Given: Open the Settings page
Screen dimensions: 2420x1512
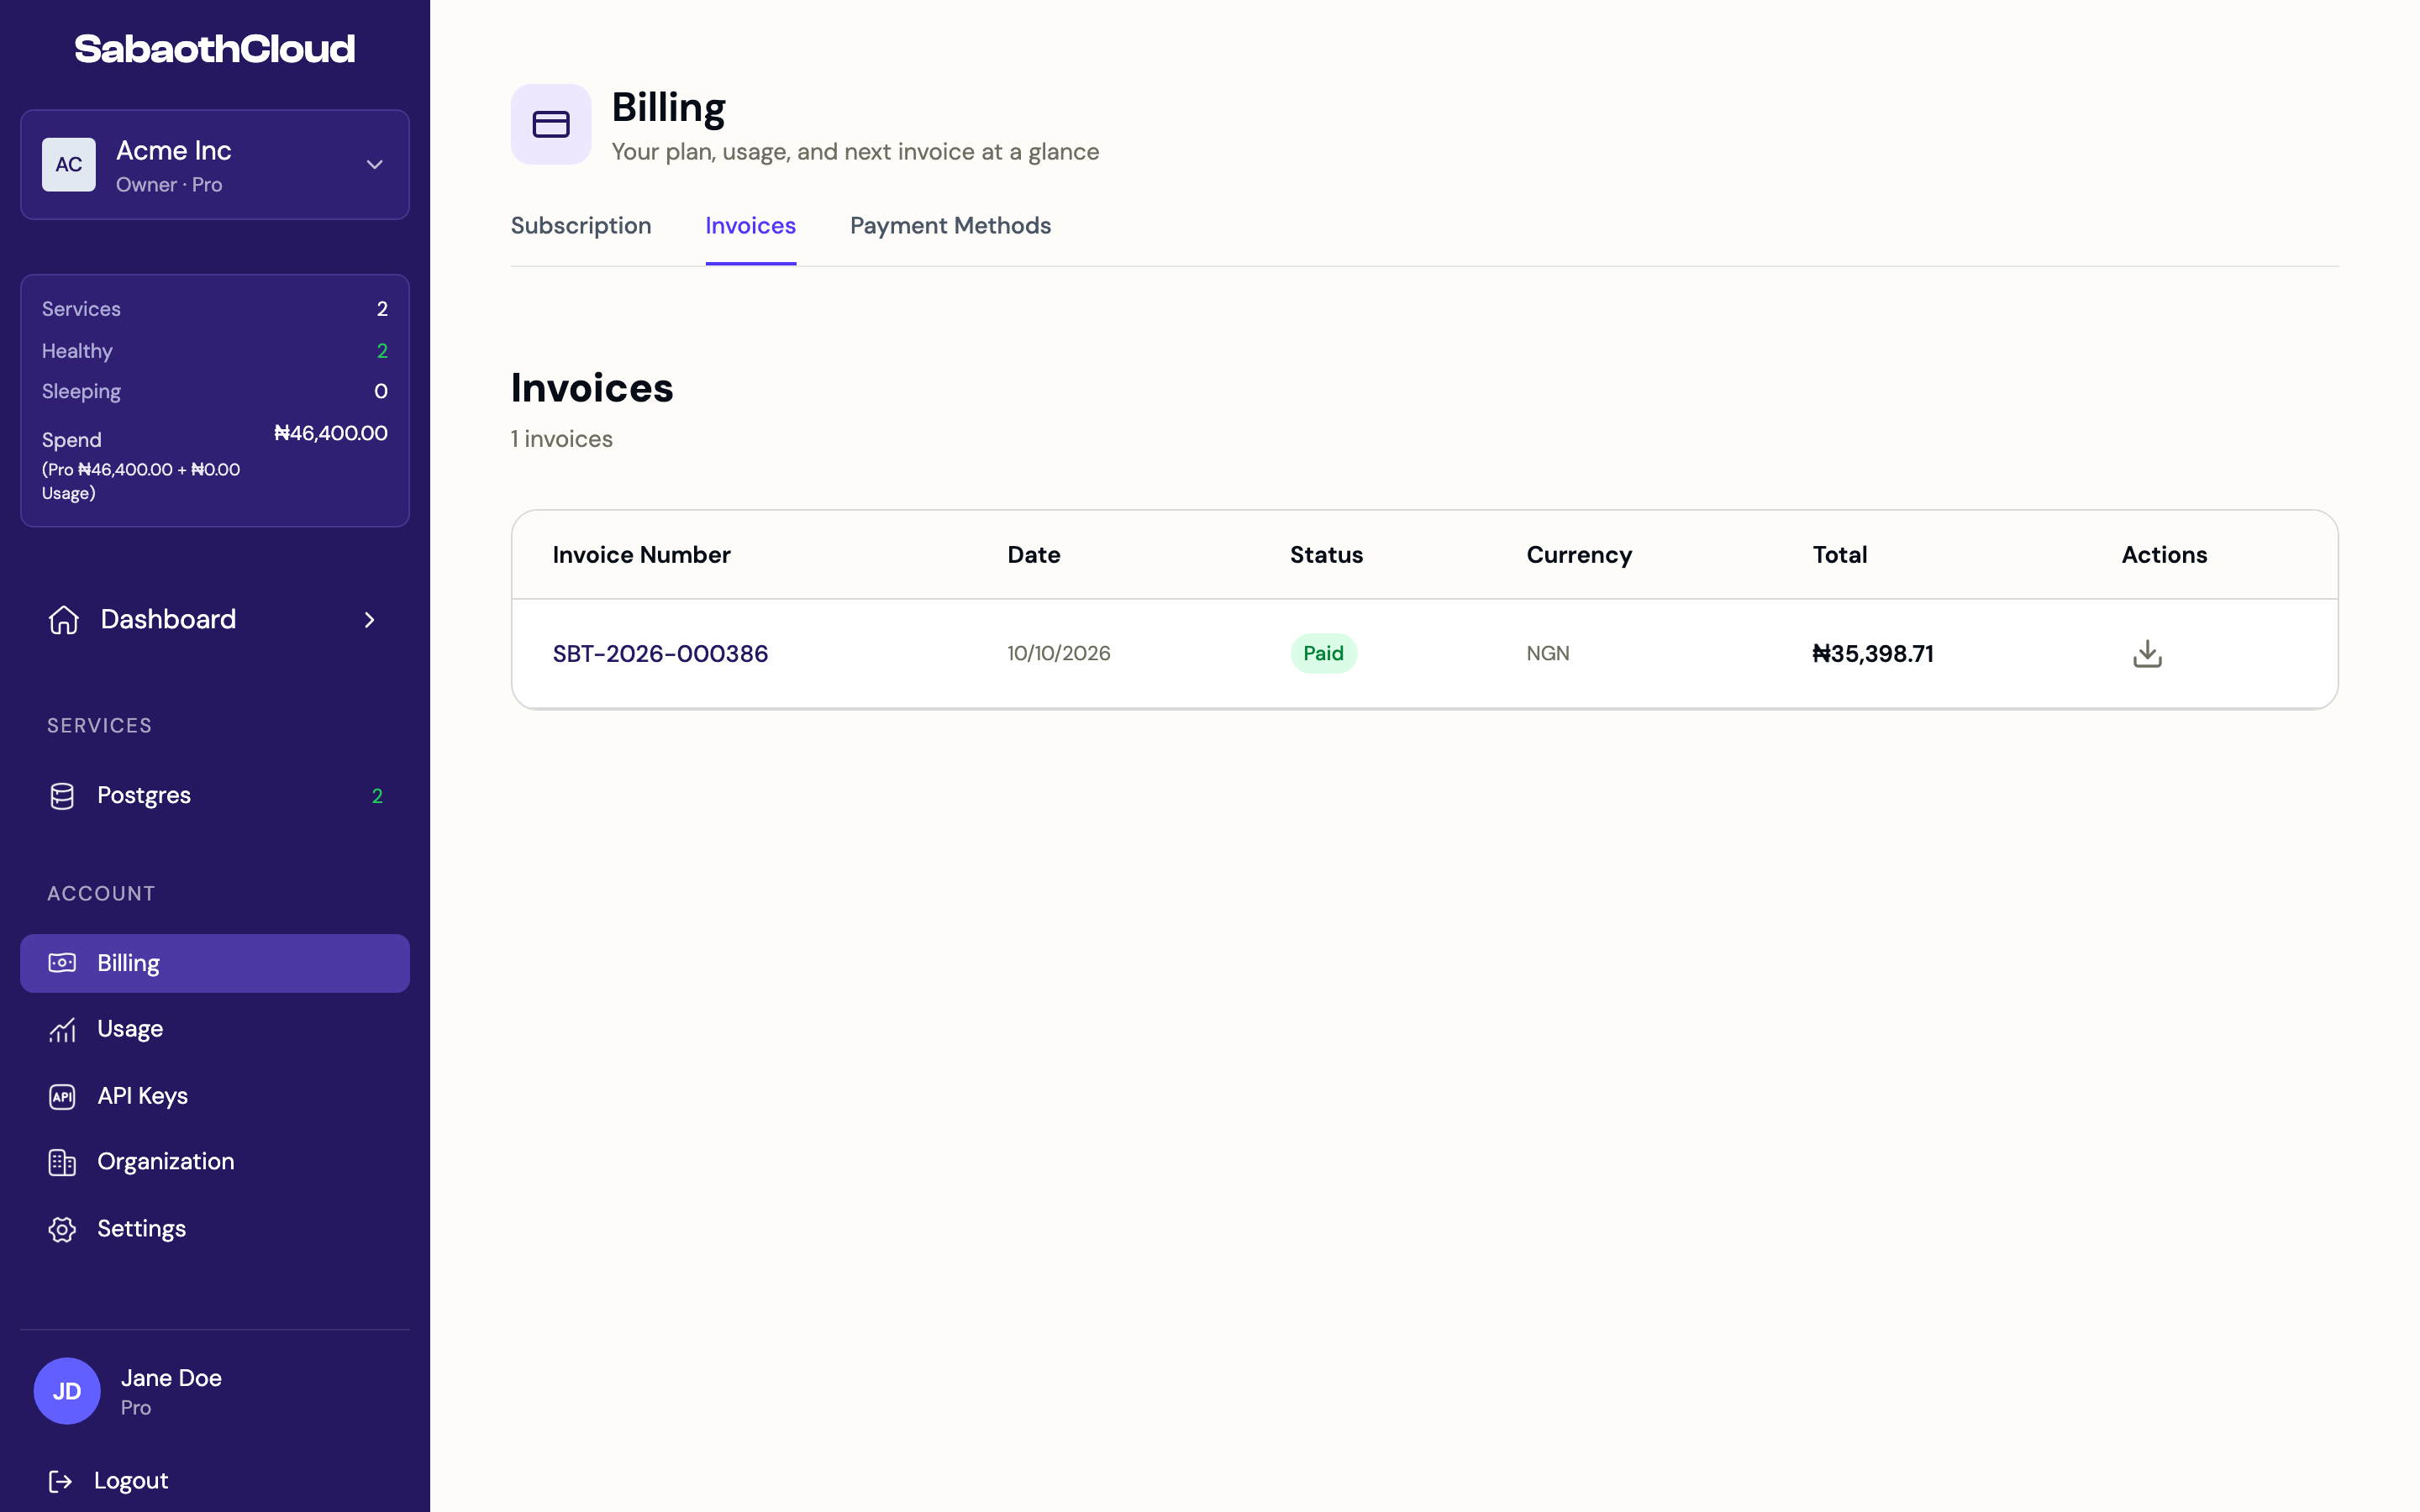Looking at the screenshot, I should click(215, 1229).
